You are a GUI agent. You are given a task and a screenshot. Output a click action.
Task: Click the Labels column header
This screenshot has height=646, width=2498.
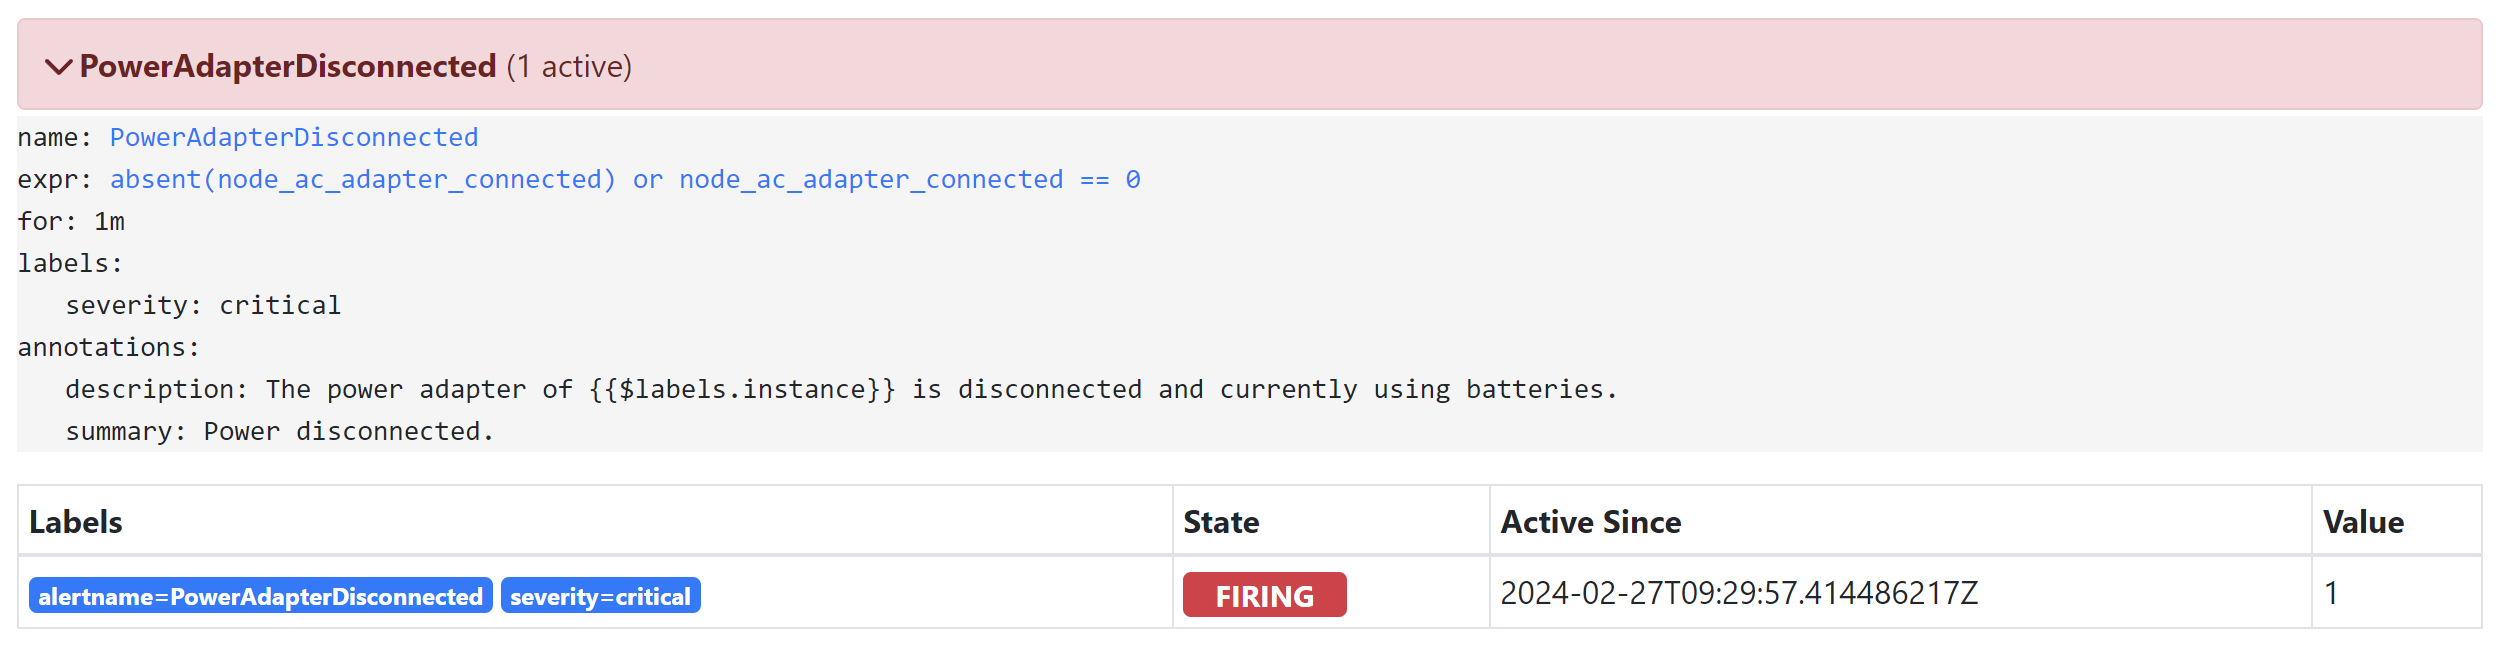pyautogui.click(x=76, y=522)
